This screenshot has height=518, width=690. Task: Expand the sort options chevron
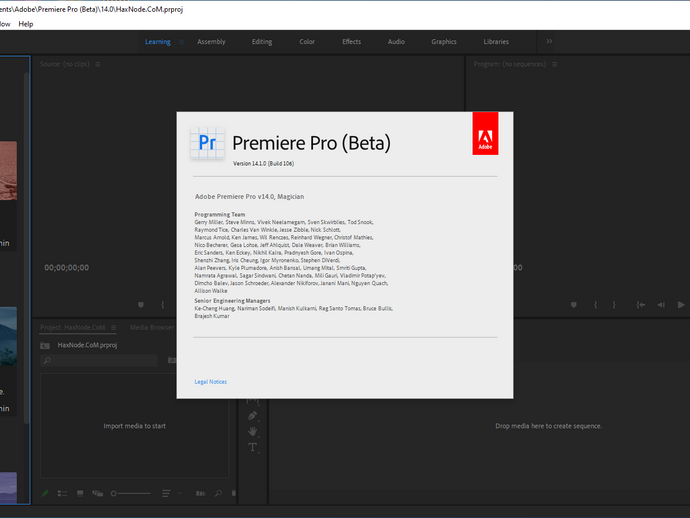pos(180,493)
